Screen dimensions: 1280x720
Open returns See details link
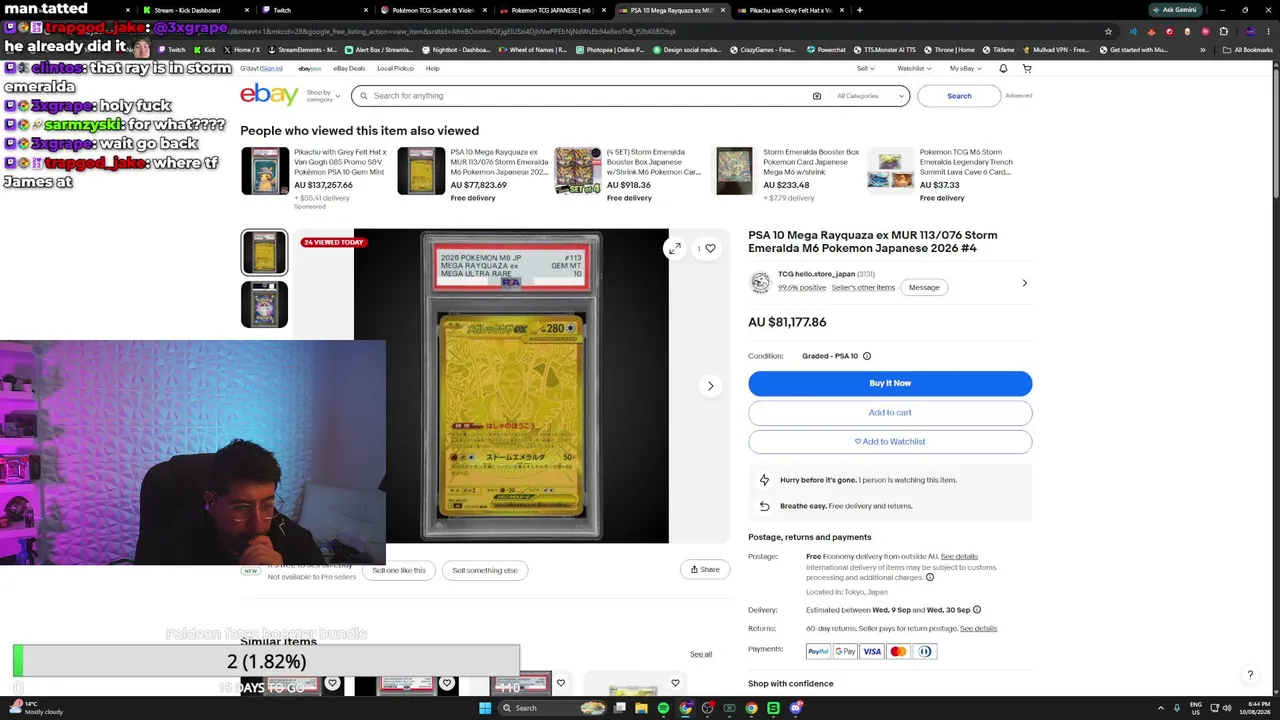click(978, 629)
